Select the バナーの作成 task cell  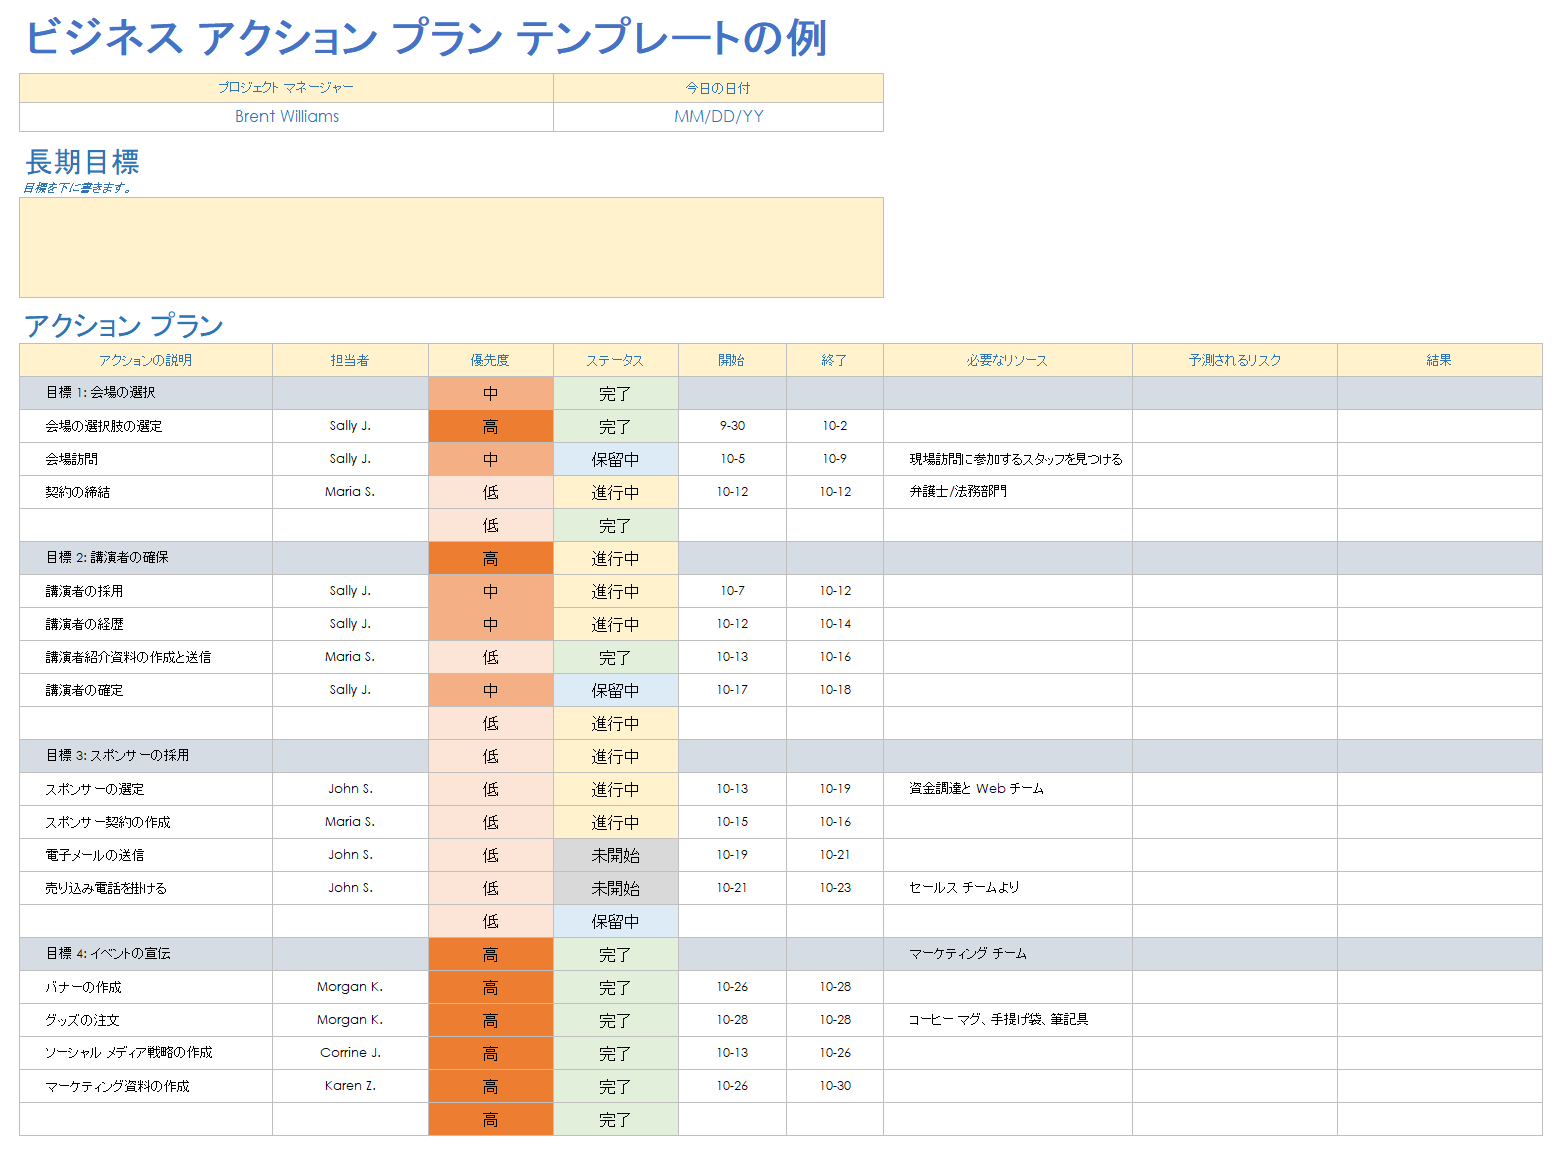click(x=146, y=987)
